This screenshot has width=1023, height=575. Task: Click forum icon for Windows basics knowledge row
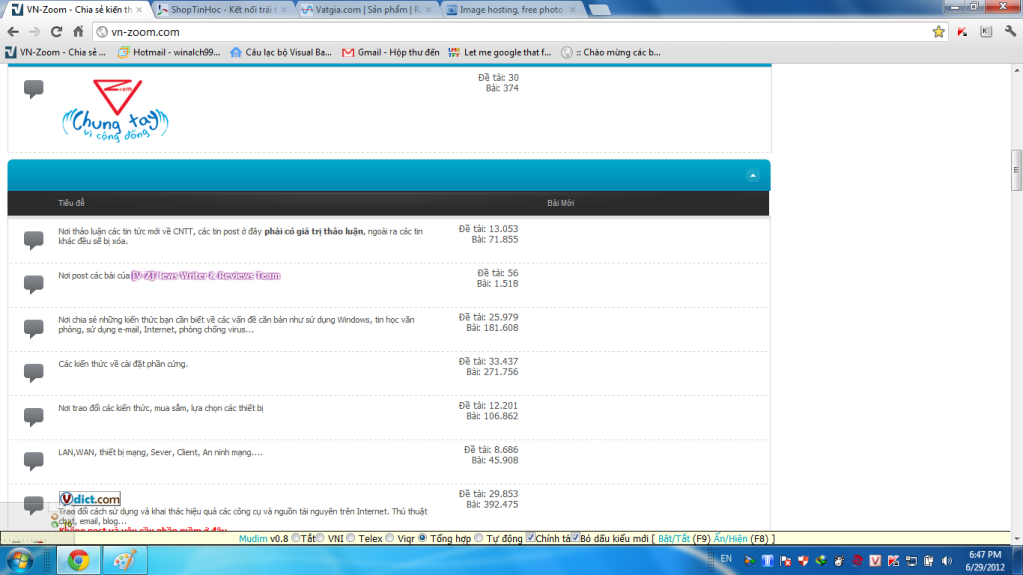pos(33,328)
